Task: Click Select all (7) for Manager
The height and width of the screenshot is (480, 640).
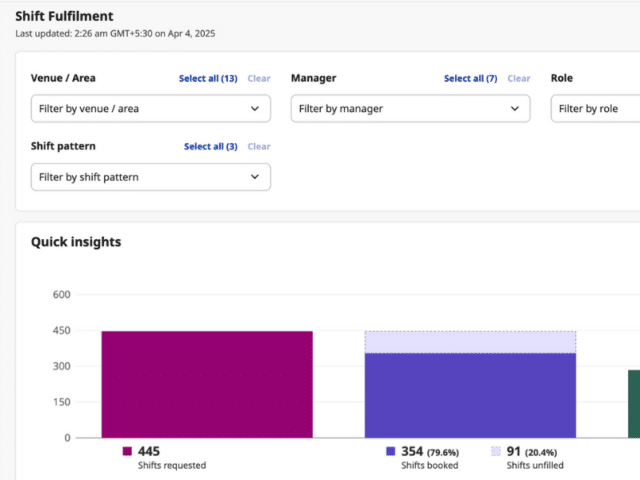Action: coord(471,78)
